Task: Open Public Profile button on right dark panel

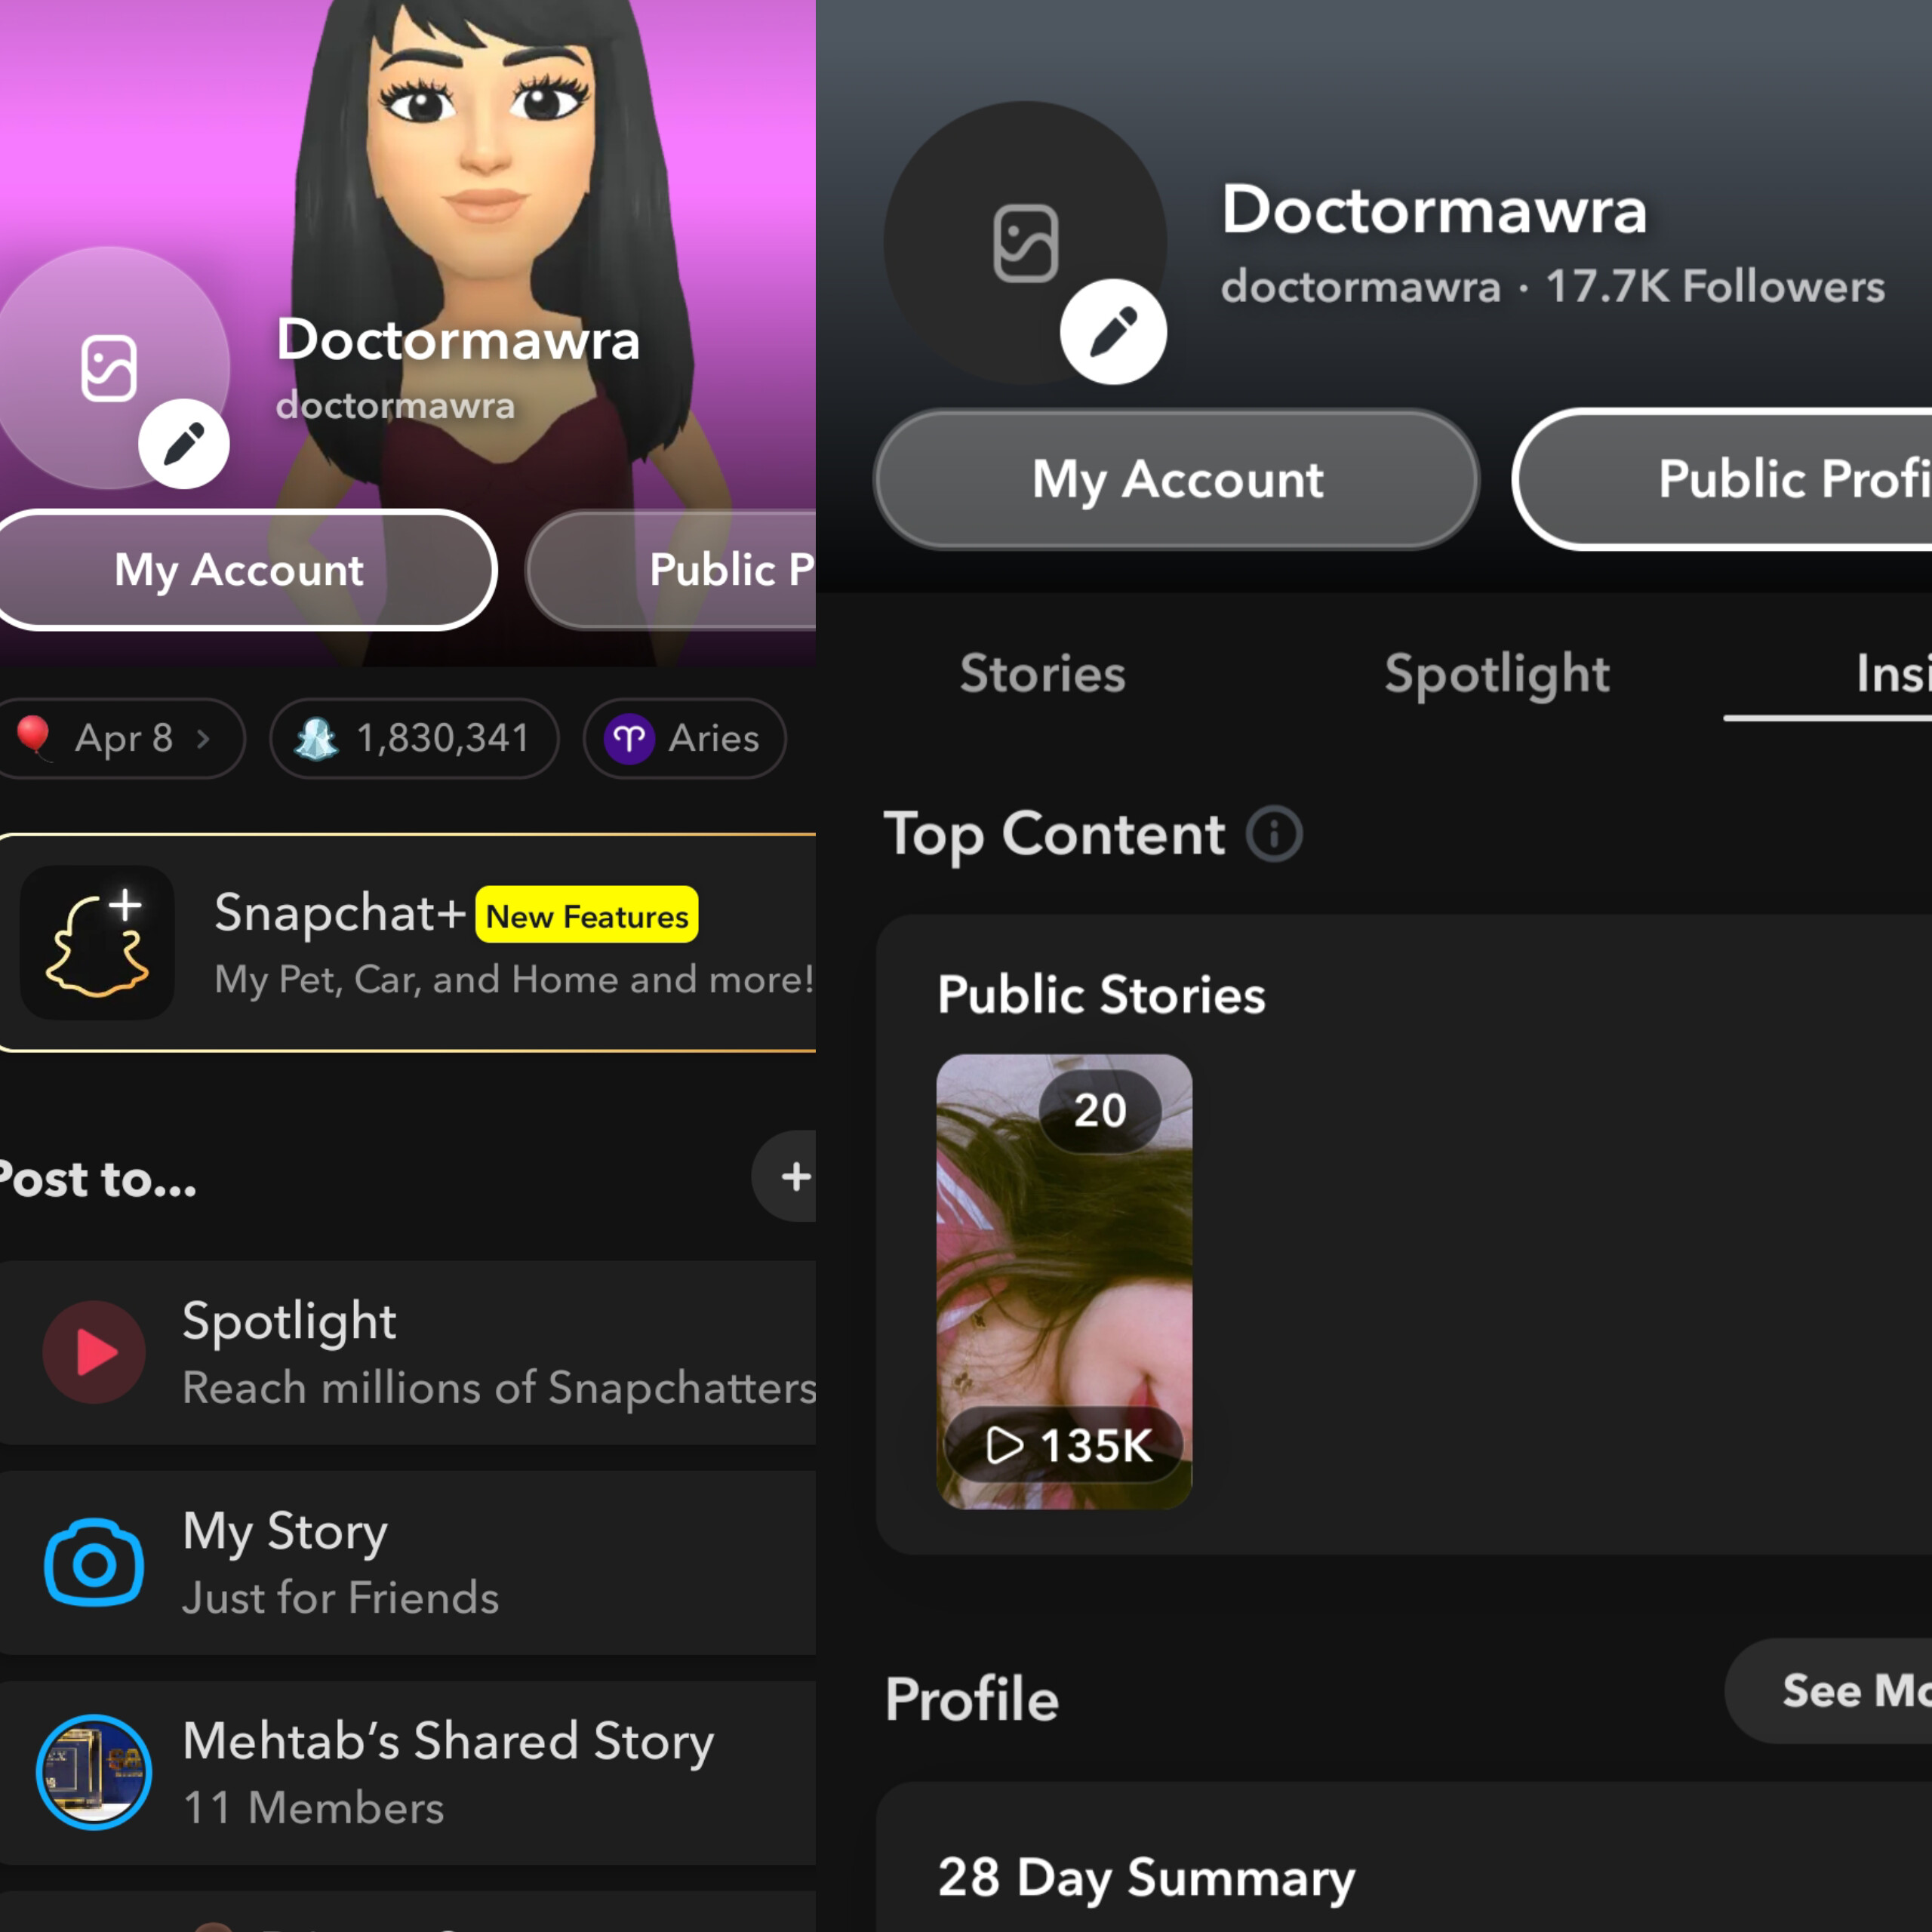Action: click(x=1723, y=479)
